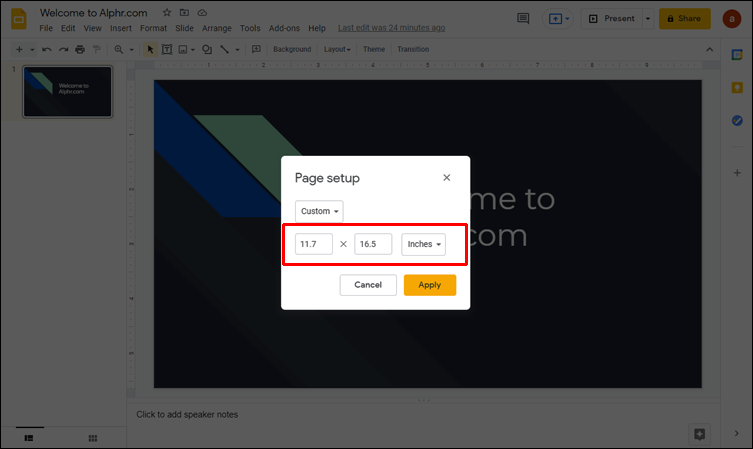Redo the last action
This screenshot has width=753, height=449.
click(x=63, y=49)
